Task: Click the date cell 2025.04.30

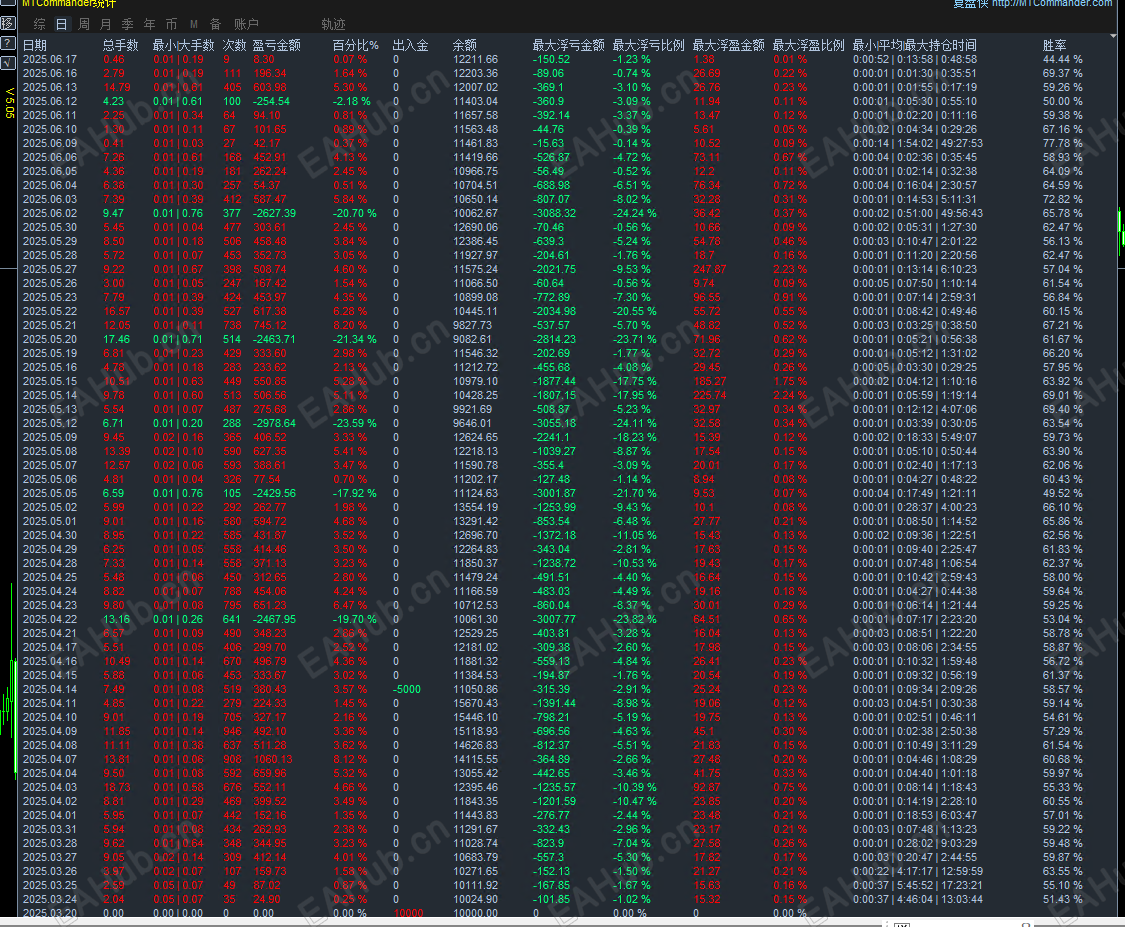Action: point(50,535)
